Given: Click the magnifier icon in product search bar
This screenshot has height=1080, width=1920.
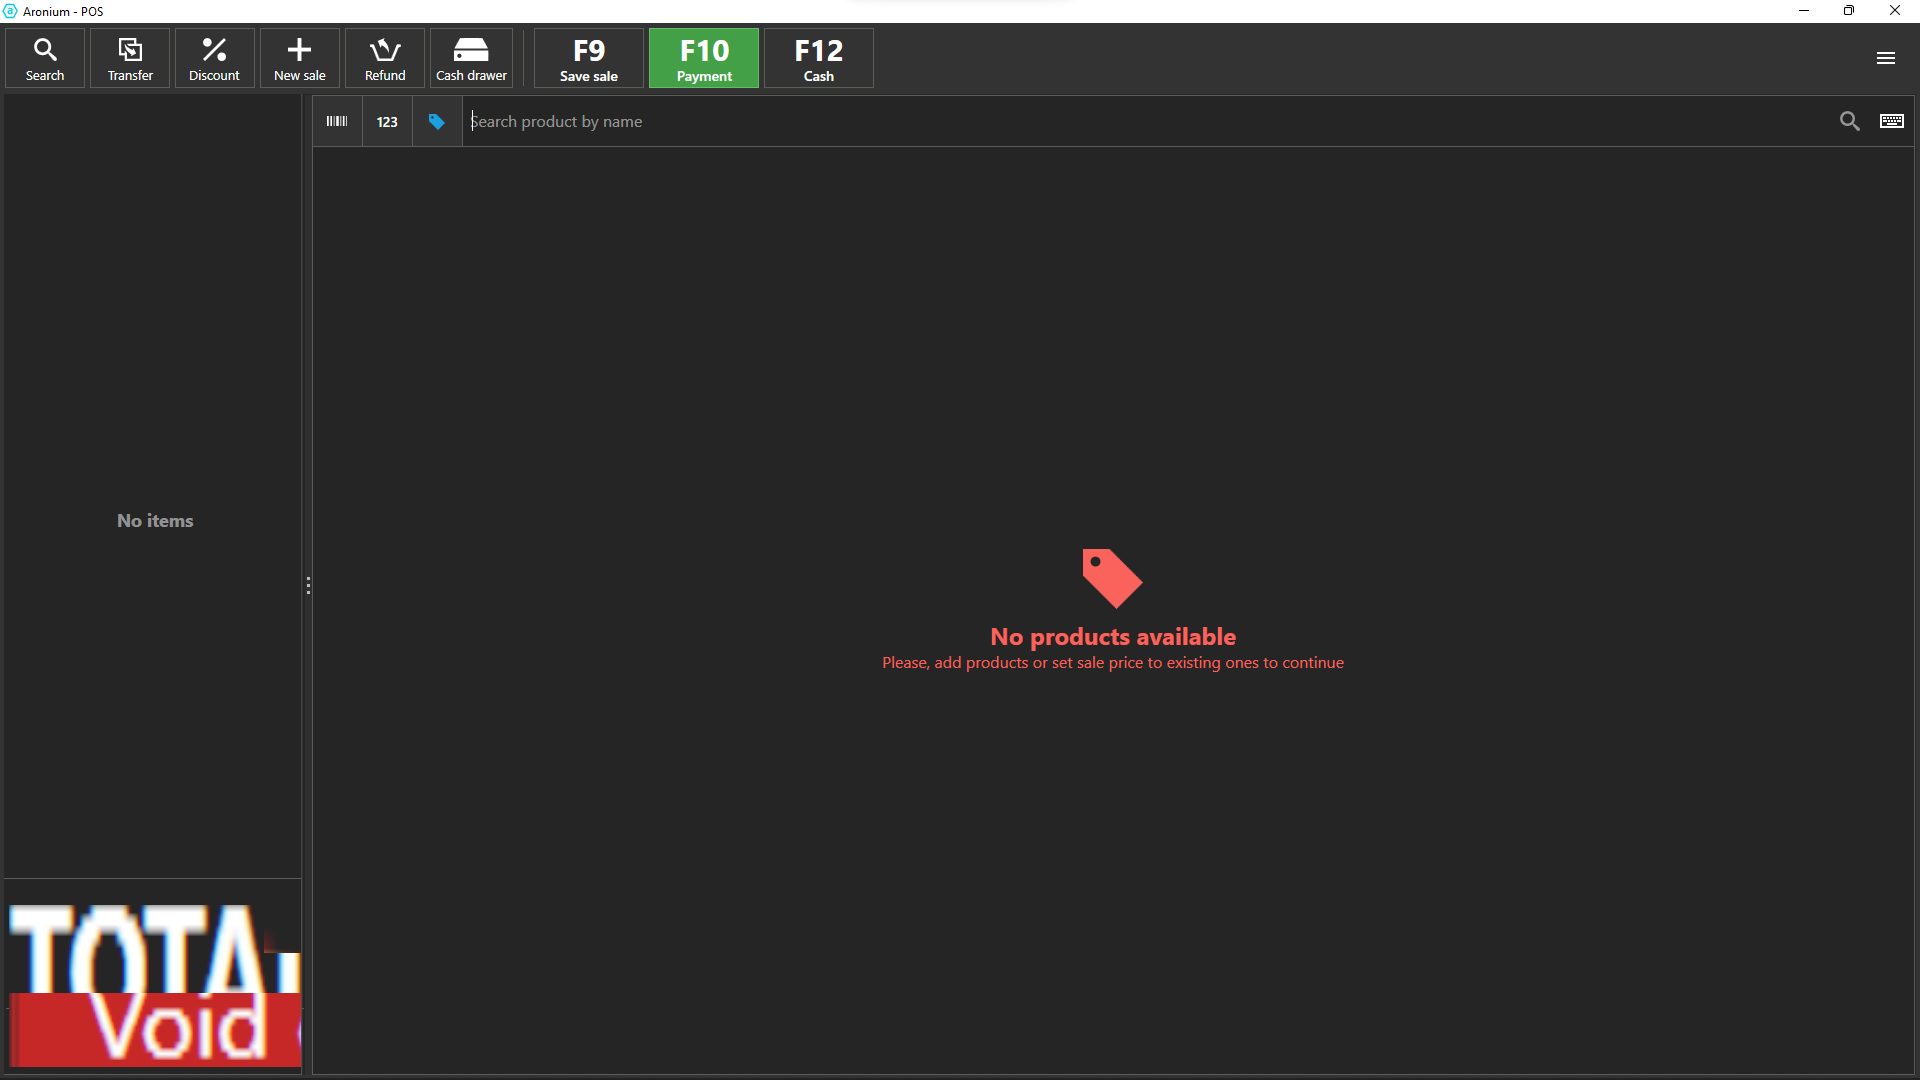Looking at the screenshot, I should pyautogui.click(x=1849, y=121).
